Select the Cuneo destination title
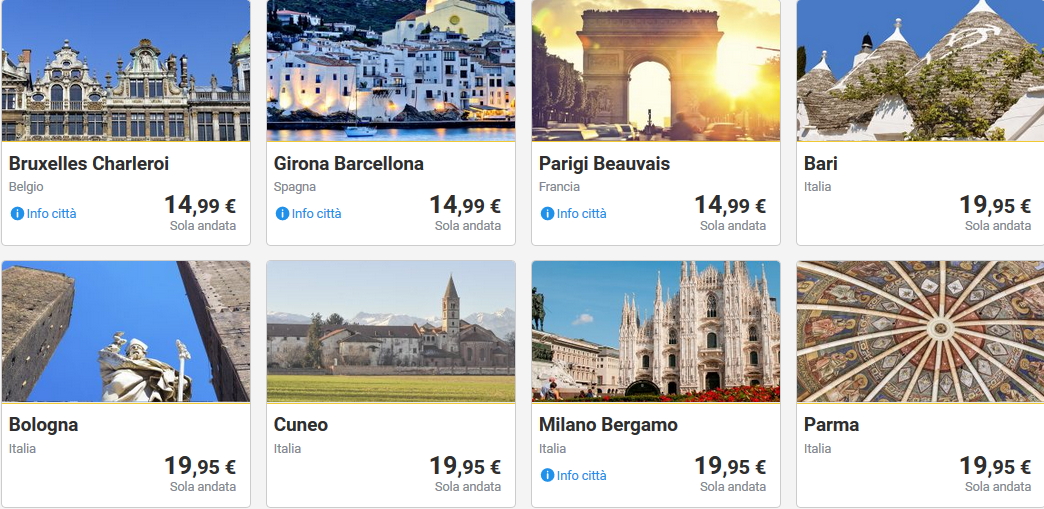Image resolution: width=1044 pixels, height=509 pixels. (x=301, y=425)
